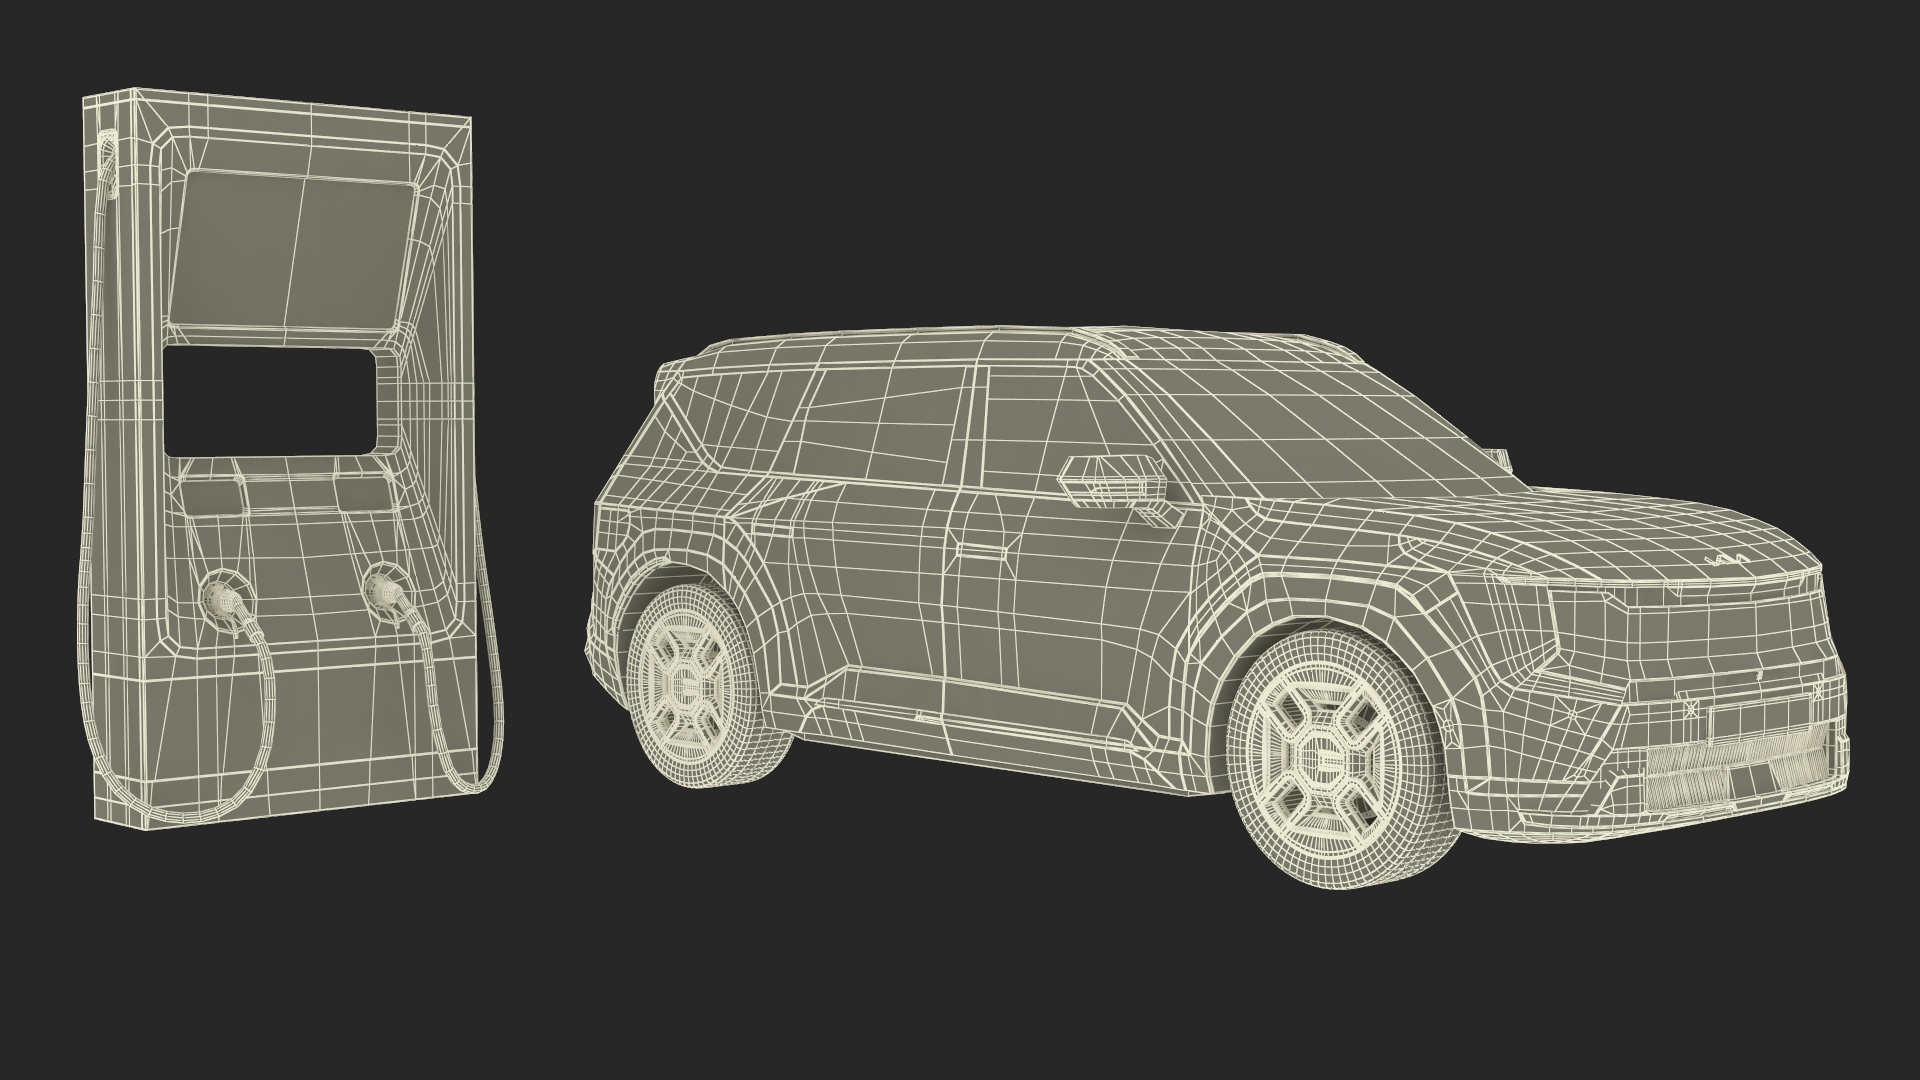
Task: Select the car's front door handle
Action: coord(984,549)
